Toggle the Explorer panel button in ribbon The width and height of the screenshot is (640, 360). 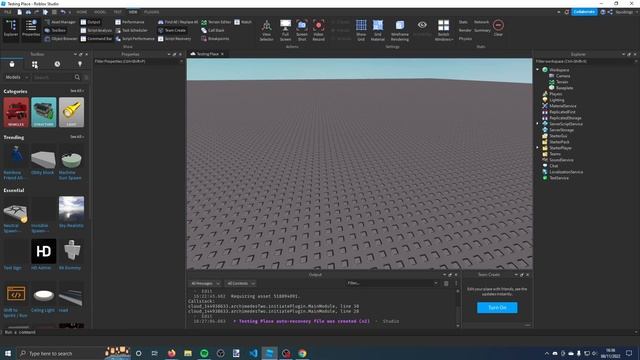coord(11,29)
